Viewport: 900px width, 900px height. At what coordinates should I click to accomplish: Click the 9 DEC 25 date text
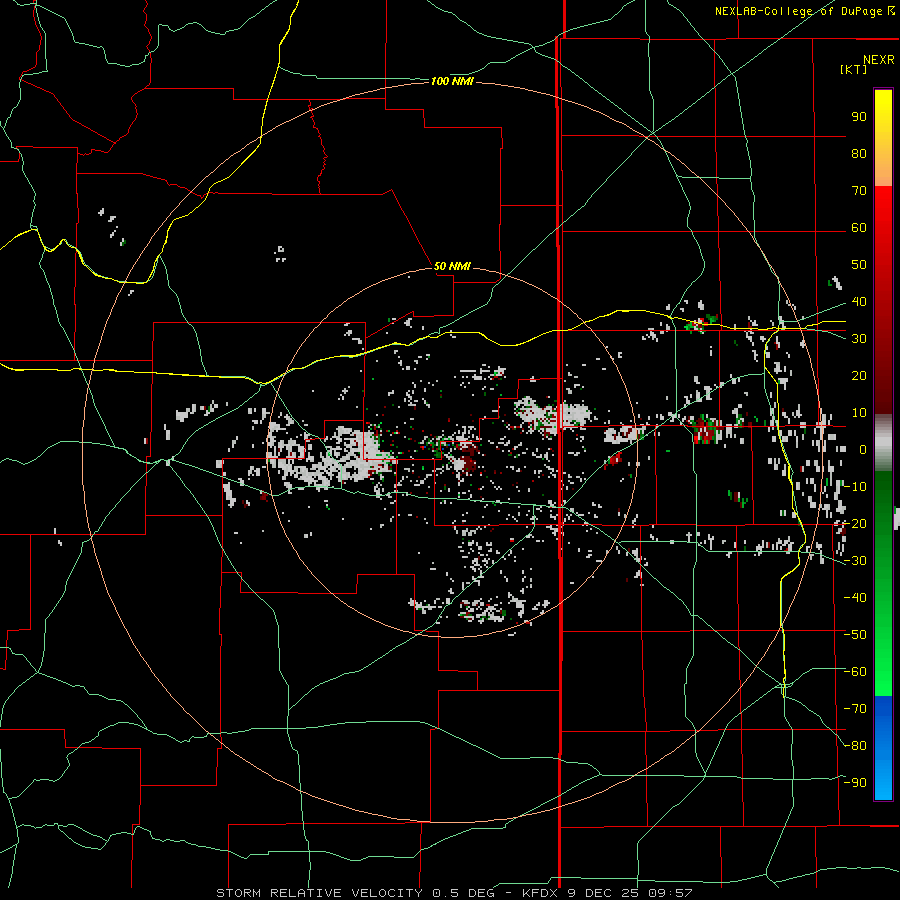[603, 893]
